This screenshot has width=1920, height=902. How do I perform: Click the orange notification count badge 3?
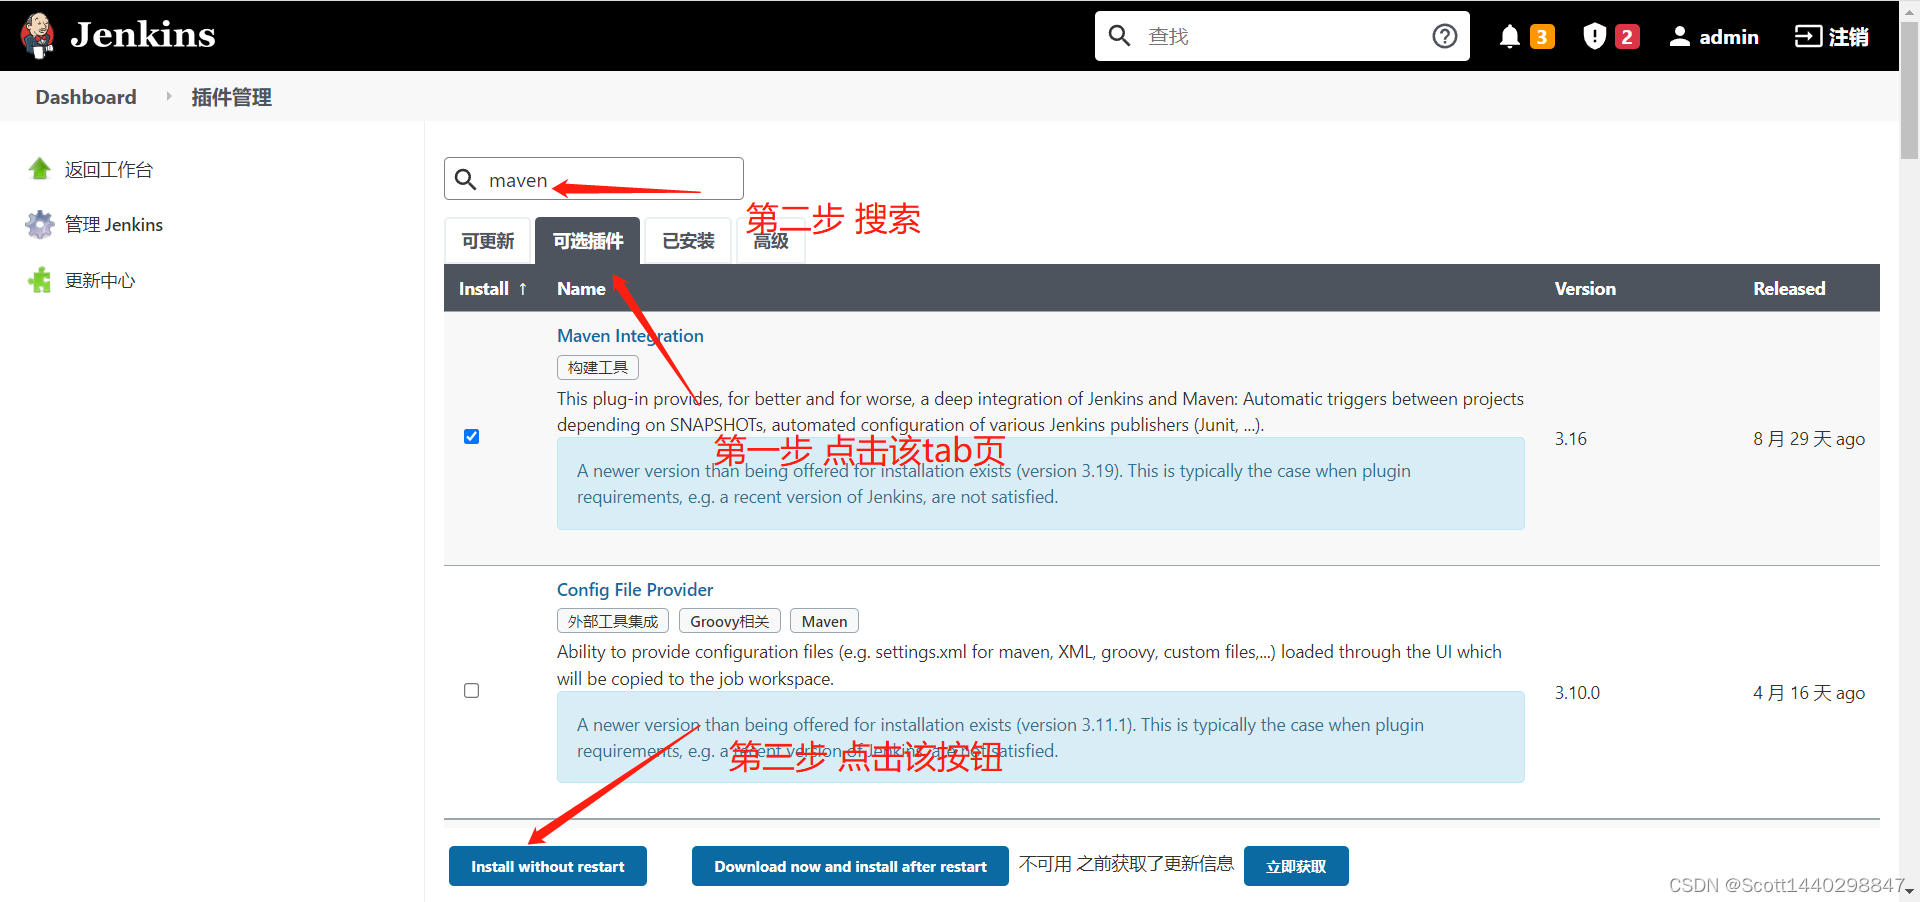pos(1542,37)
